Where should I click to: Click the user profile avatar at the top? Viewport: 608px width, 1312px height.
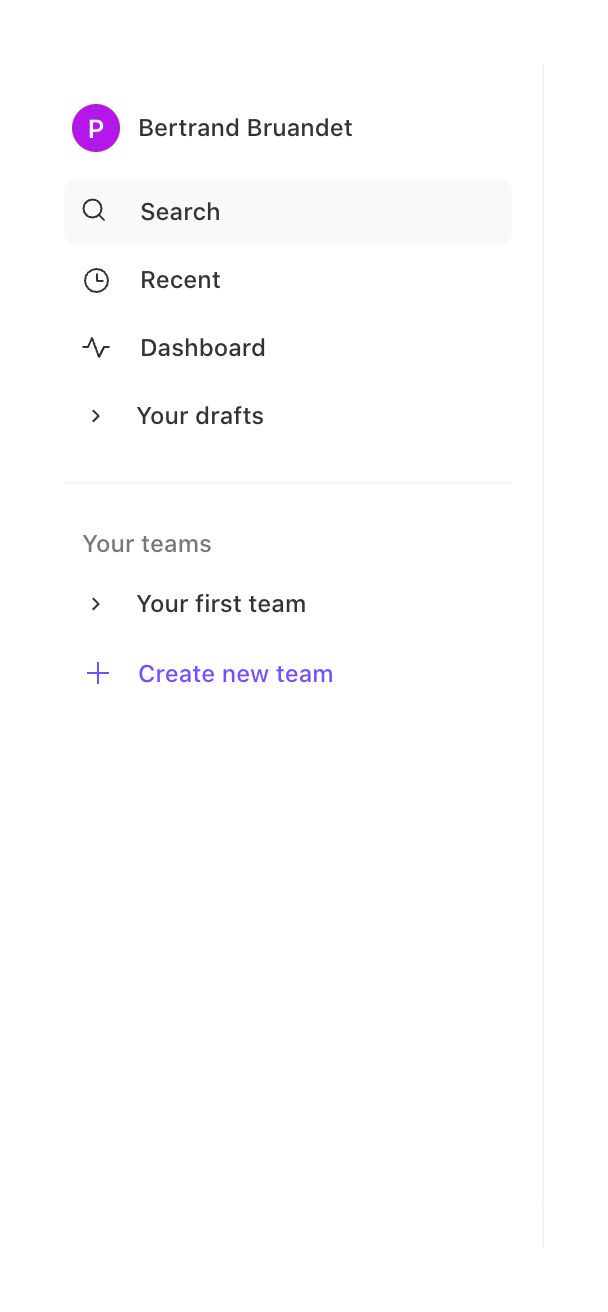pos(95,127)
